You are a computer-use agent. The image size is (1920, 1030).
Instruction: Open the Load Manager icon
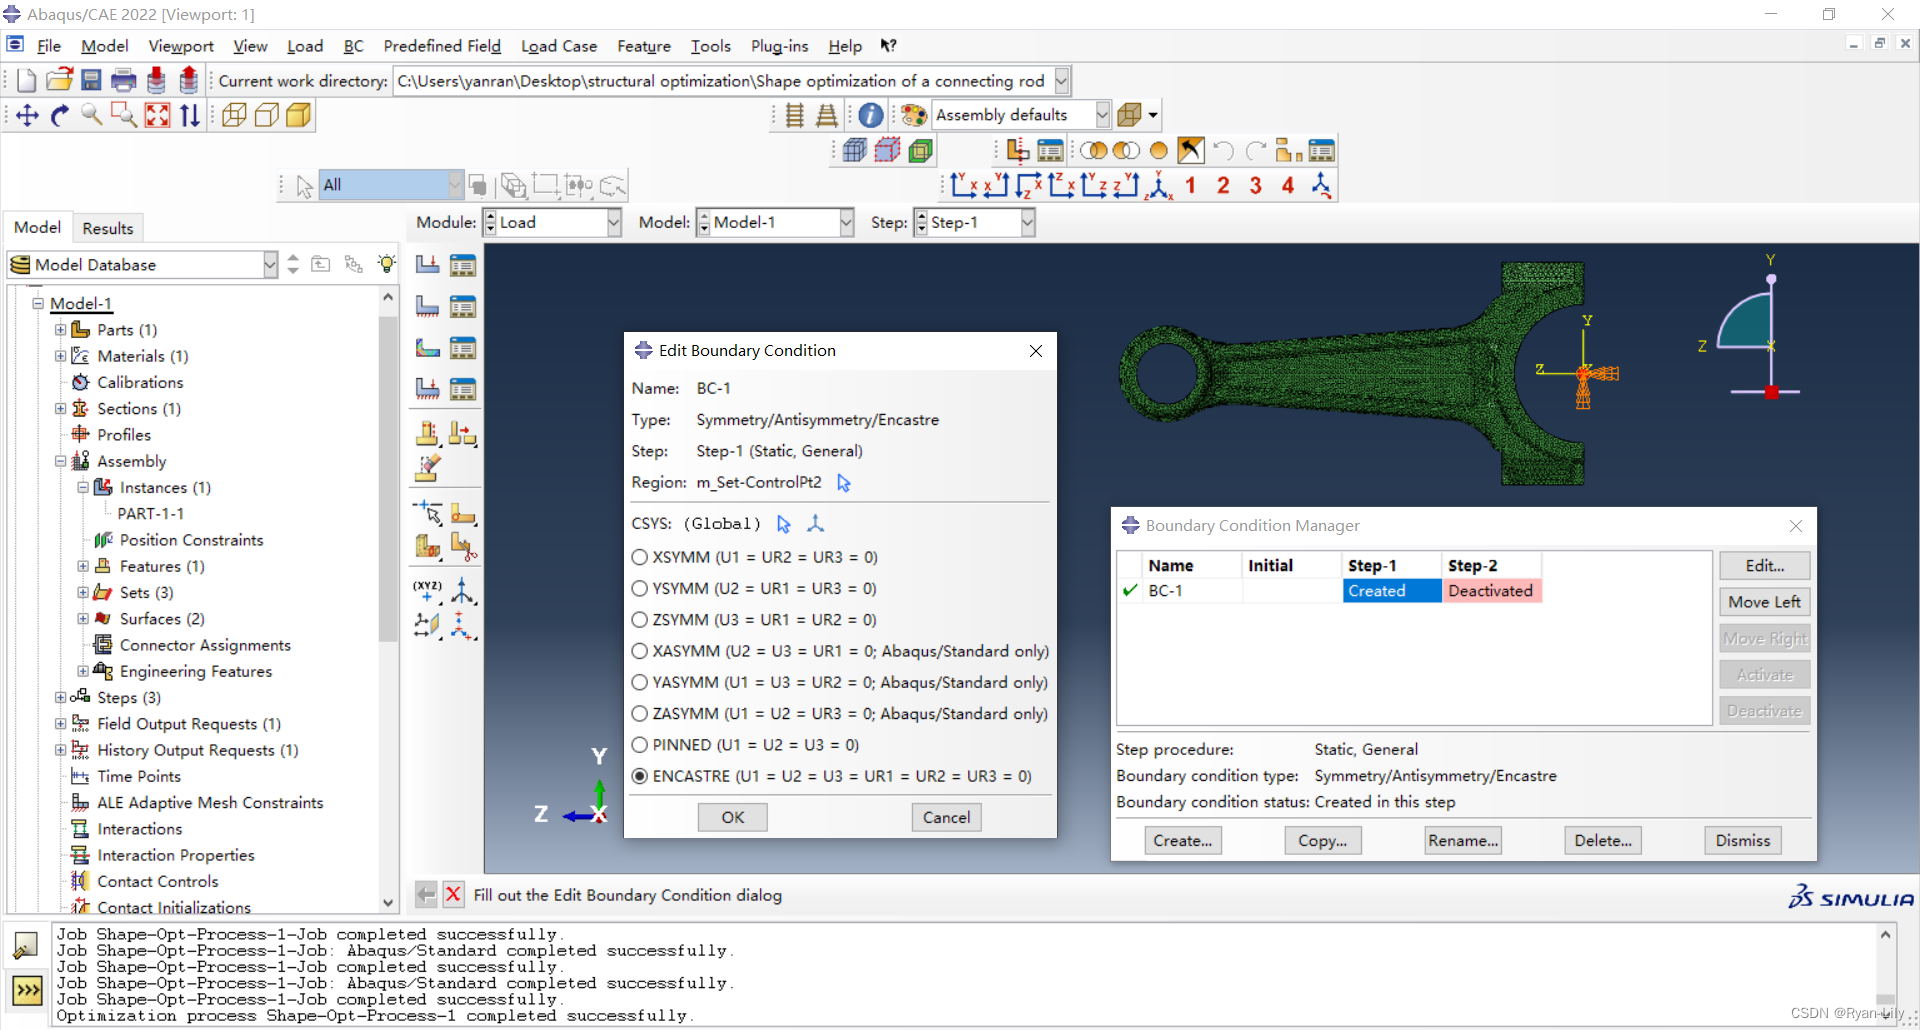click(x=462, y=265)
